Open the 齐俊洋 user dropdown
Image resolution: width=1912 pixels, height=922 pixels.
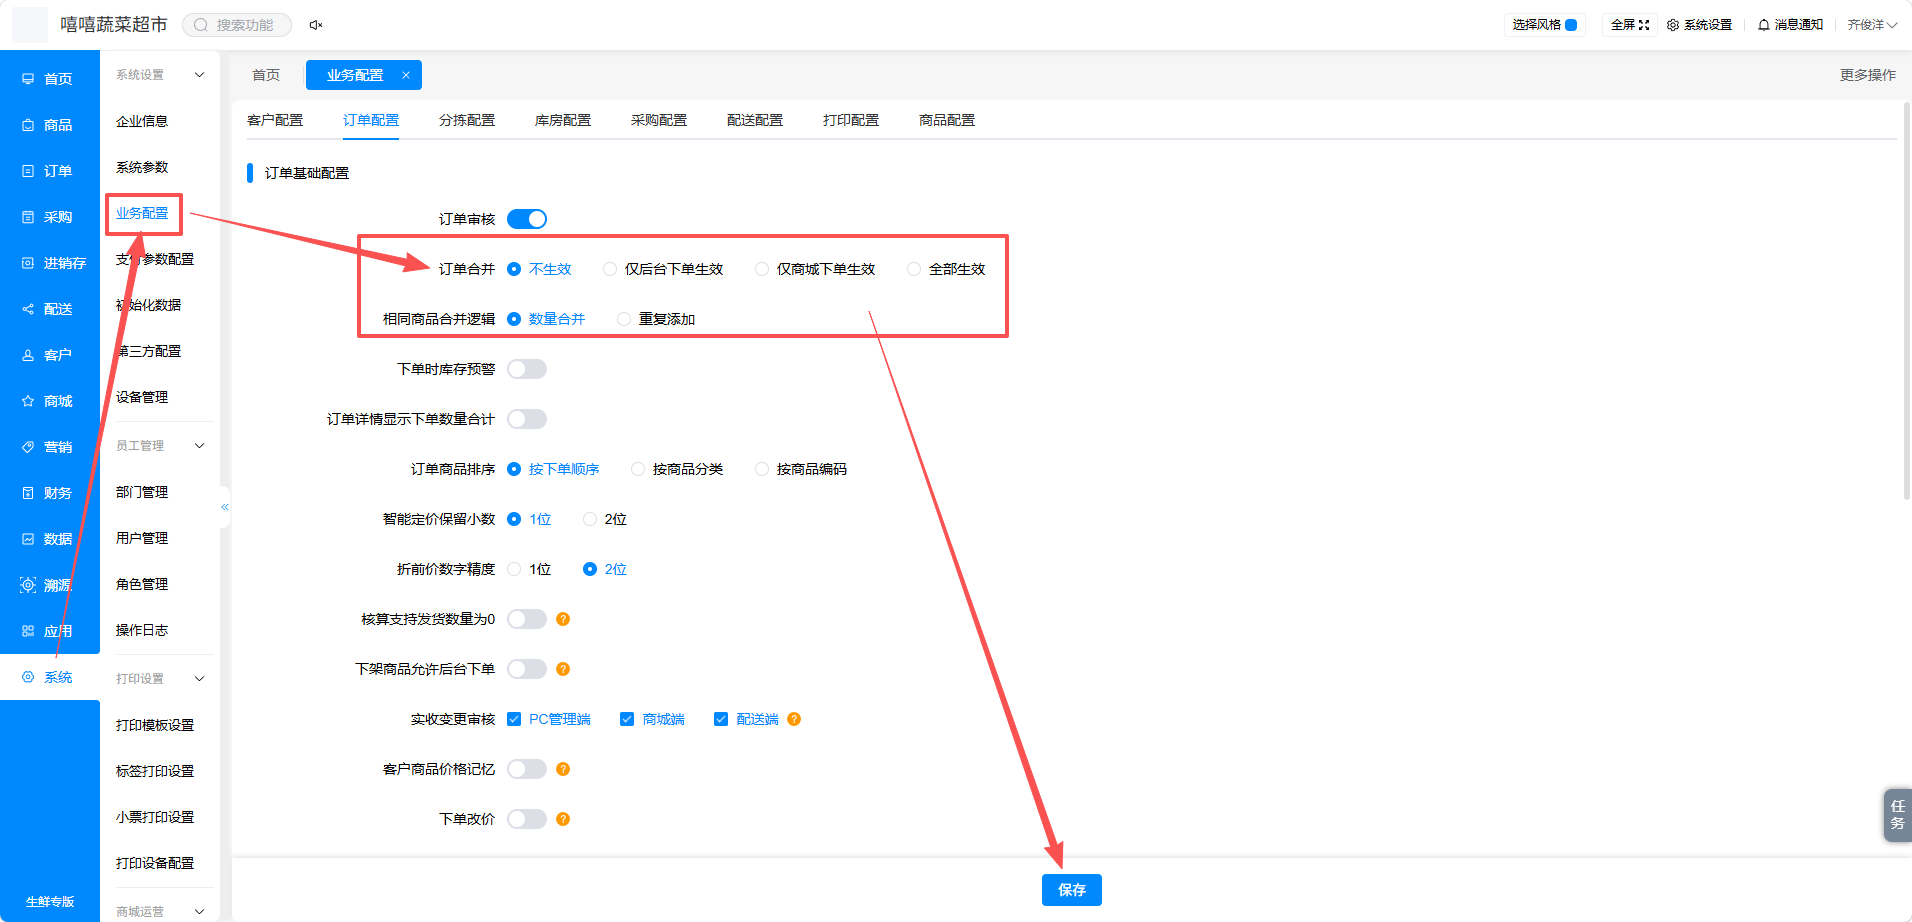tap(1872, 25)
